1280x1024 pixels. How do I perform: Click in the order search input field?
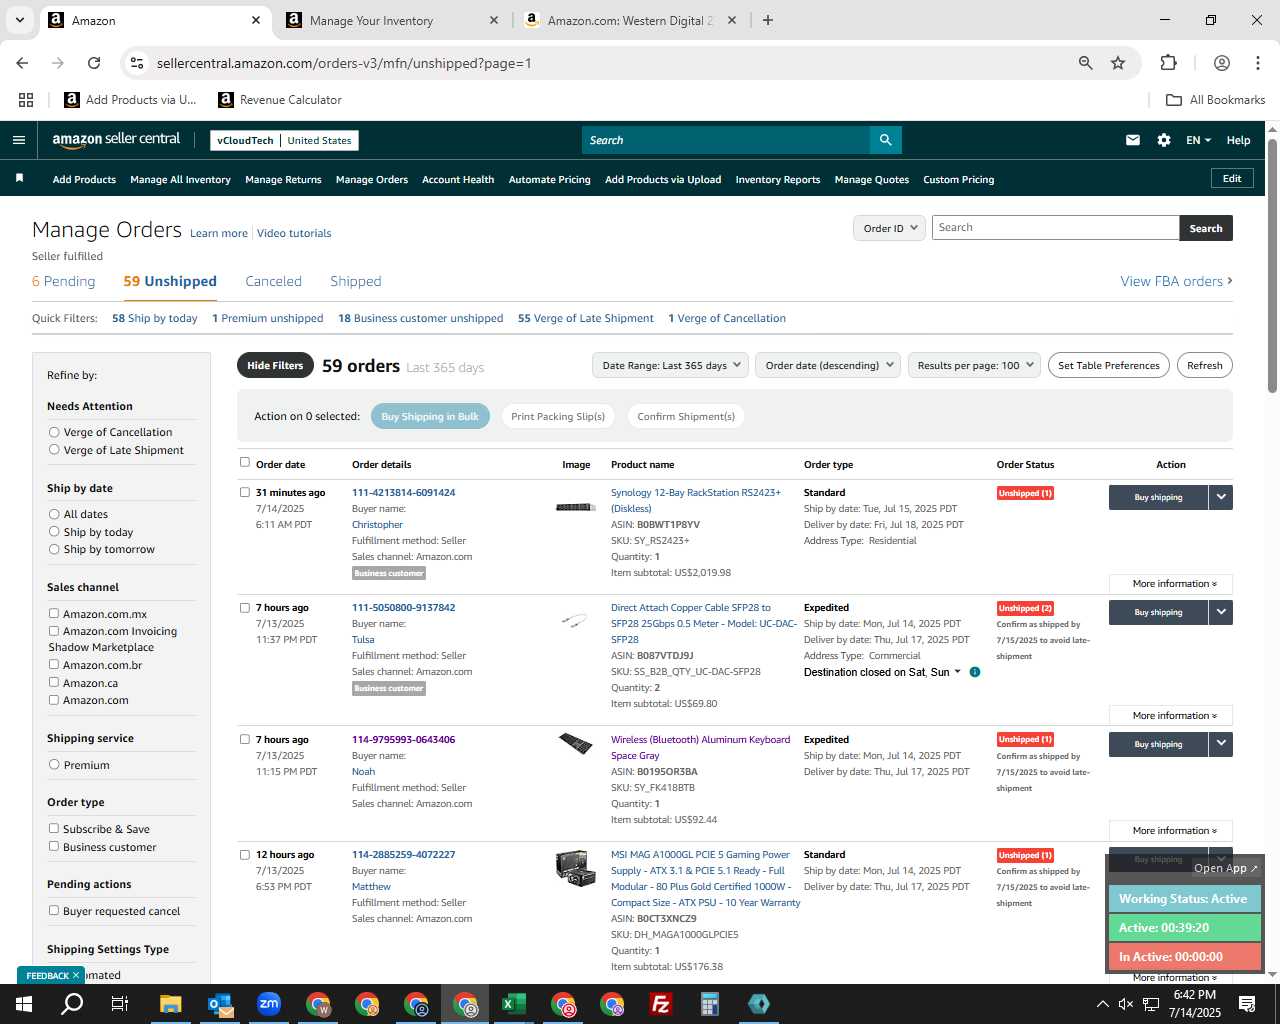click(x=1055, y=228)
